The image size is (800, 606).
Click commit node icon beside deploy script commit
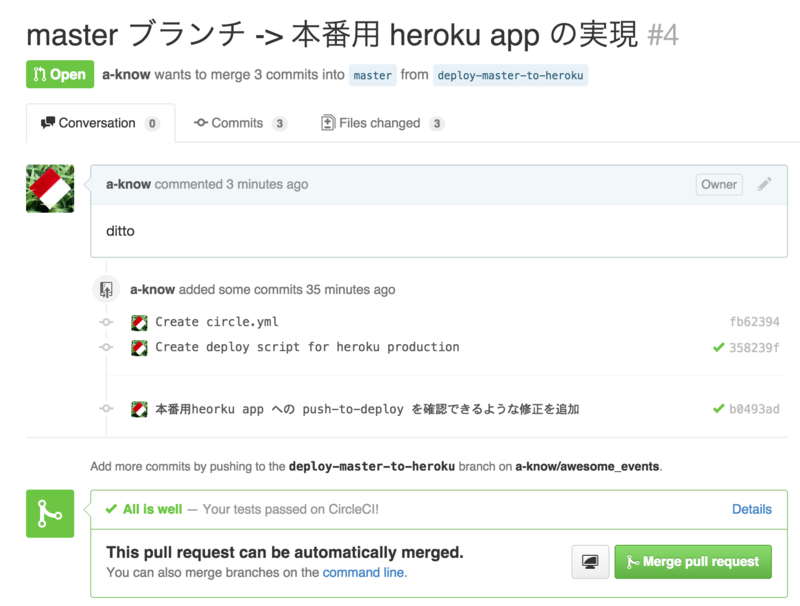(106, 347)
